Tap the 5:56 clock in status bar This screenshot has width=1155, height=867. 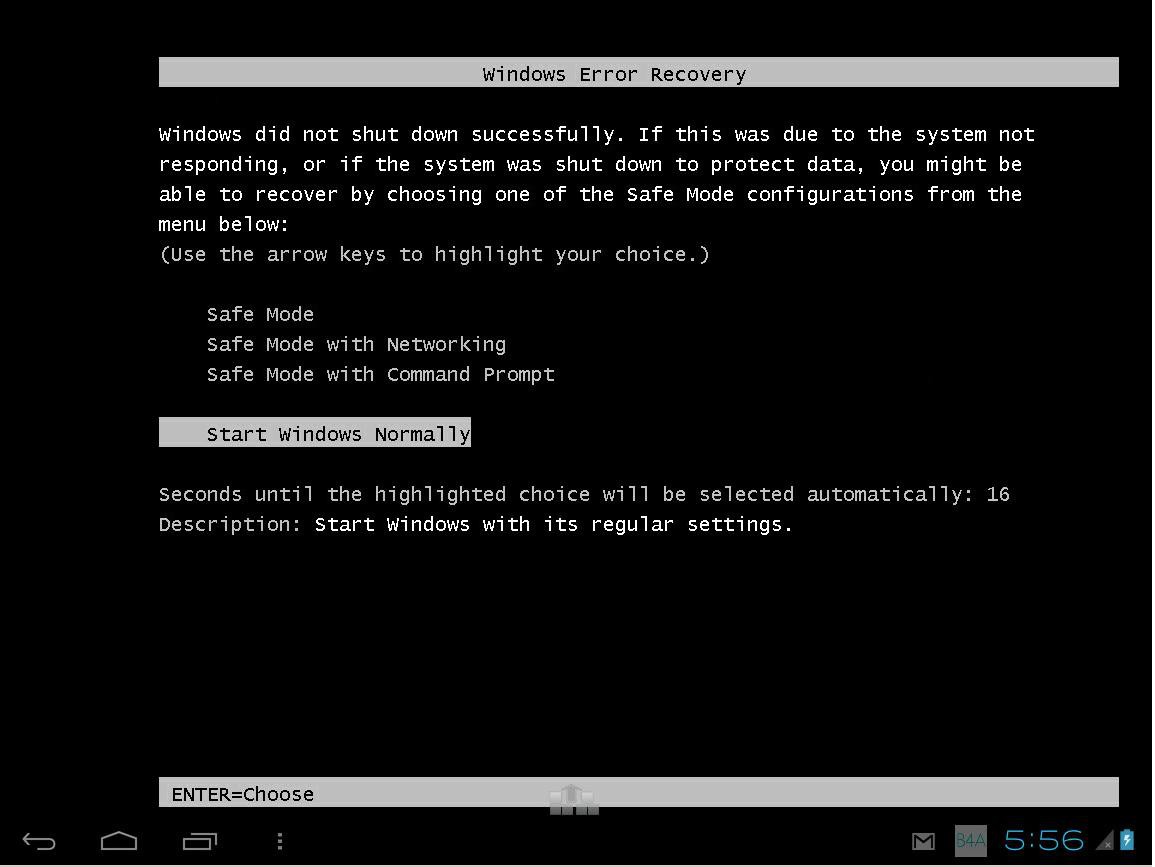point(1044,840)
